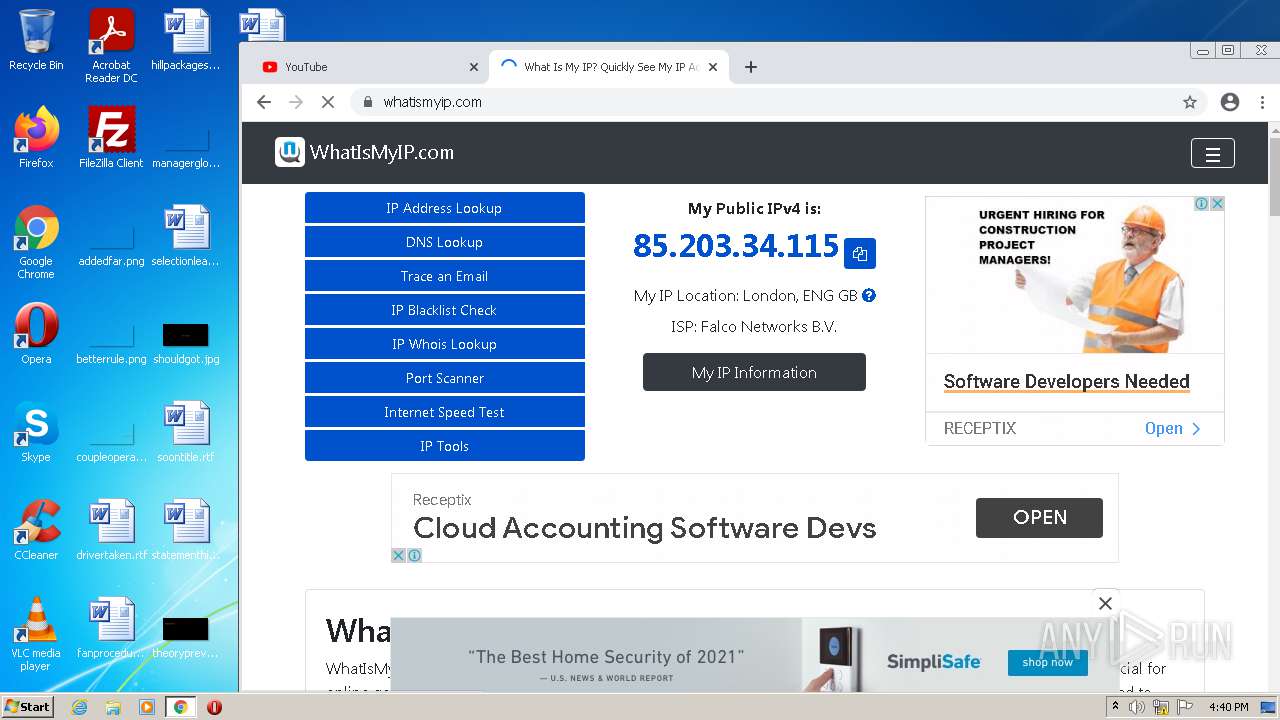The height and width of the screenshot is (720, 1280).
Task: Launch Acrobat Reader DC shortcut
Action: tap(111, 46)
